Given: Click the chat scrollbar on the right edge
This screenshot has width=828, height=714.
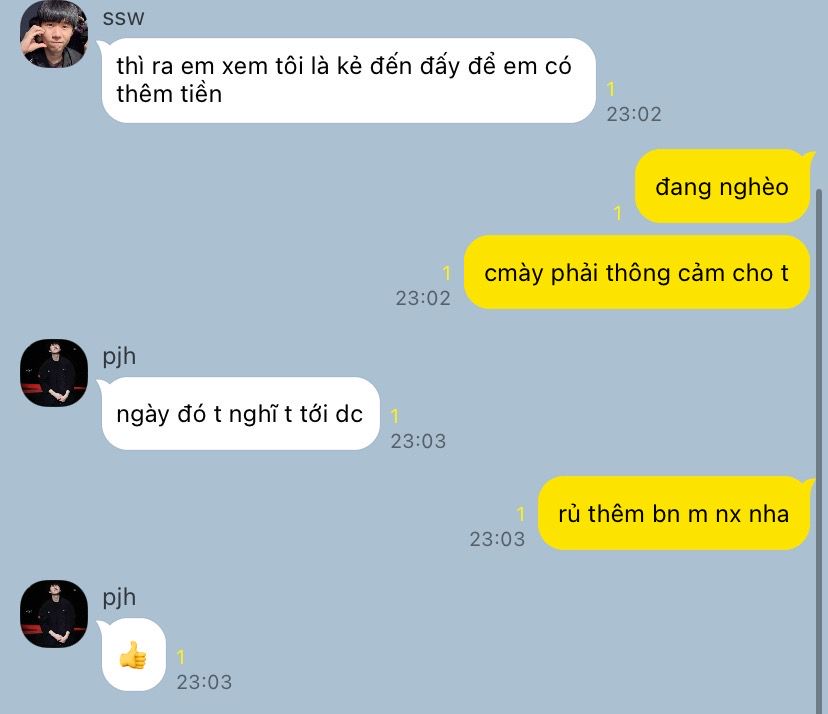Looking at the screenshot, I should coord(819,449).
